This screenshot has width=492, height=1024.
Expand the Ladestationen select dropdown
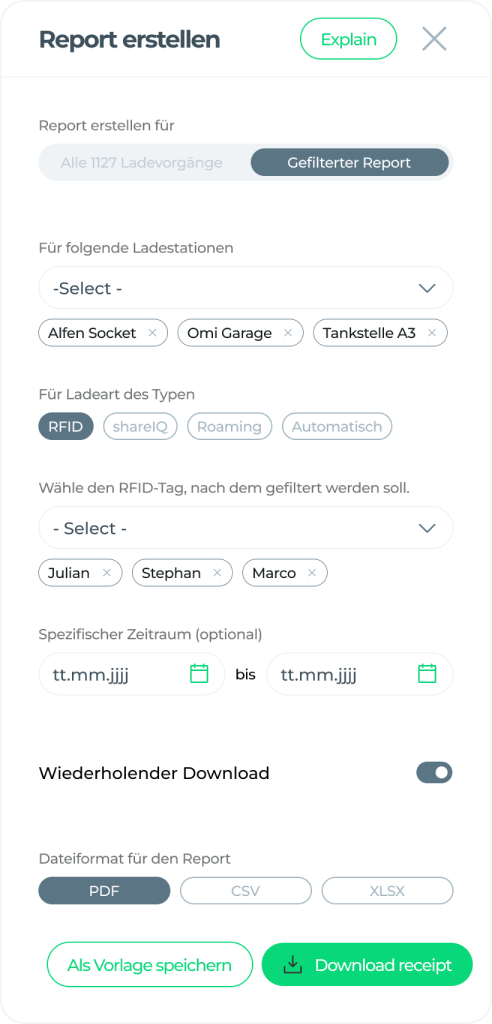(x=246, y=288)
